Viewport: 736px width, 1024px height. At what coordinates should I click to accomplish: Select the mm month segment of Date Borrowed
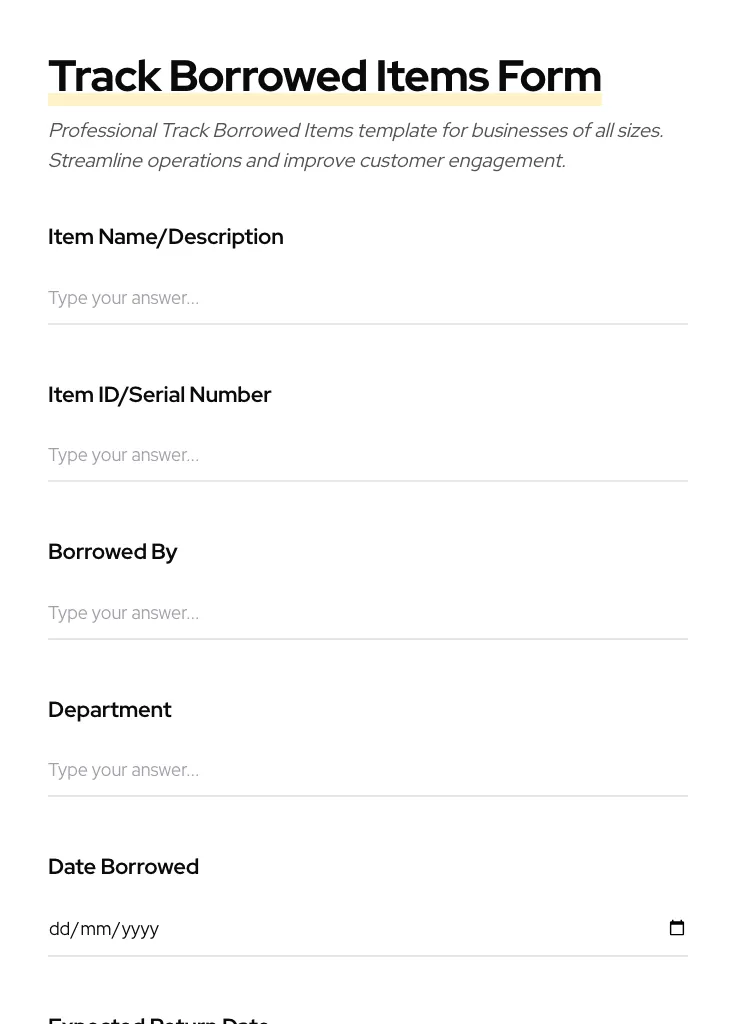[x=95, y=929]
